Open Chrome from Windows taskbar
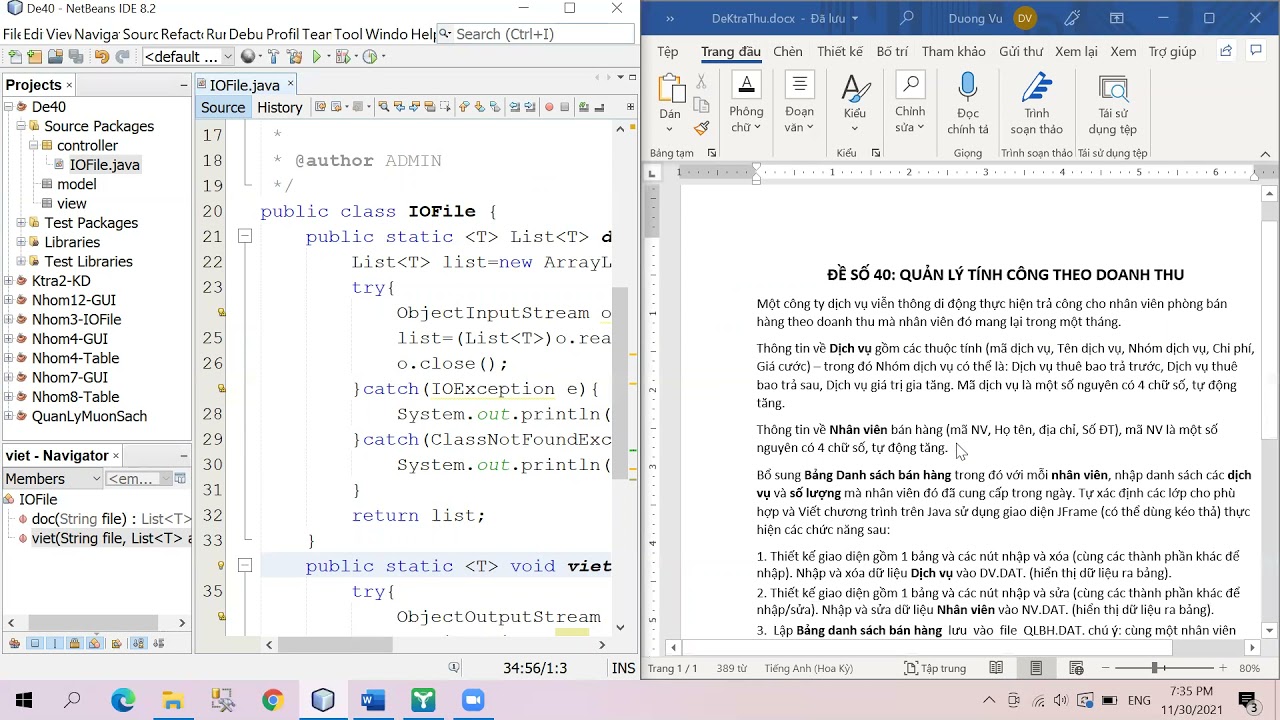 272,700
